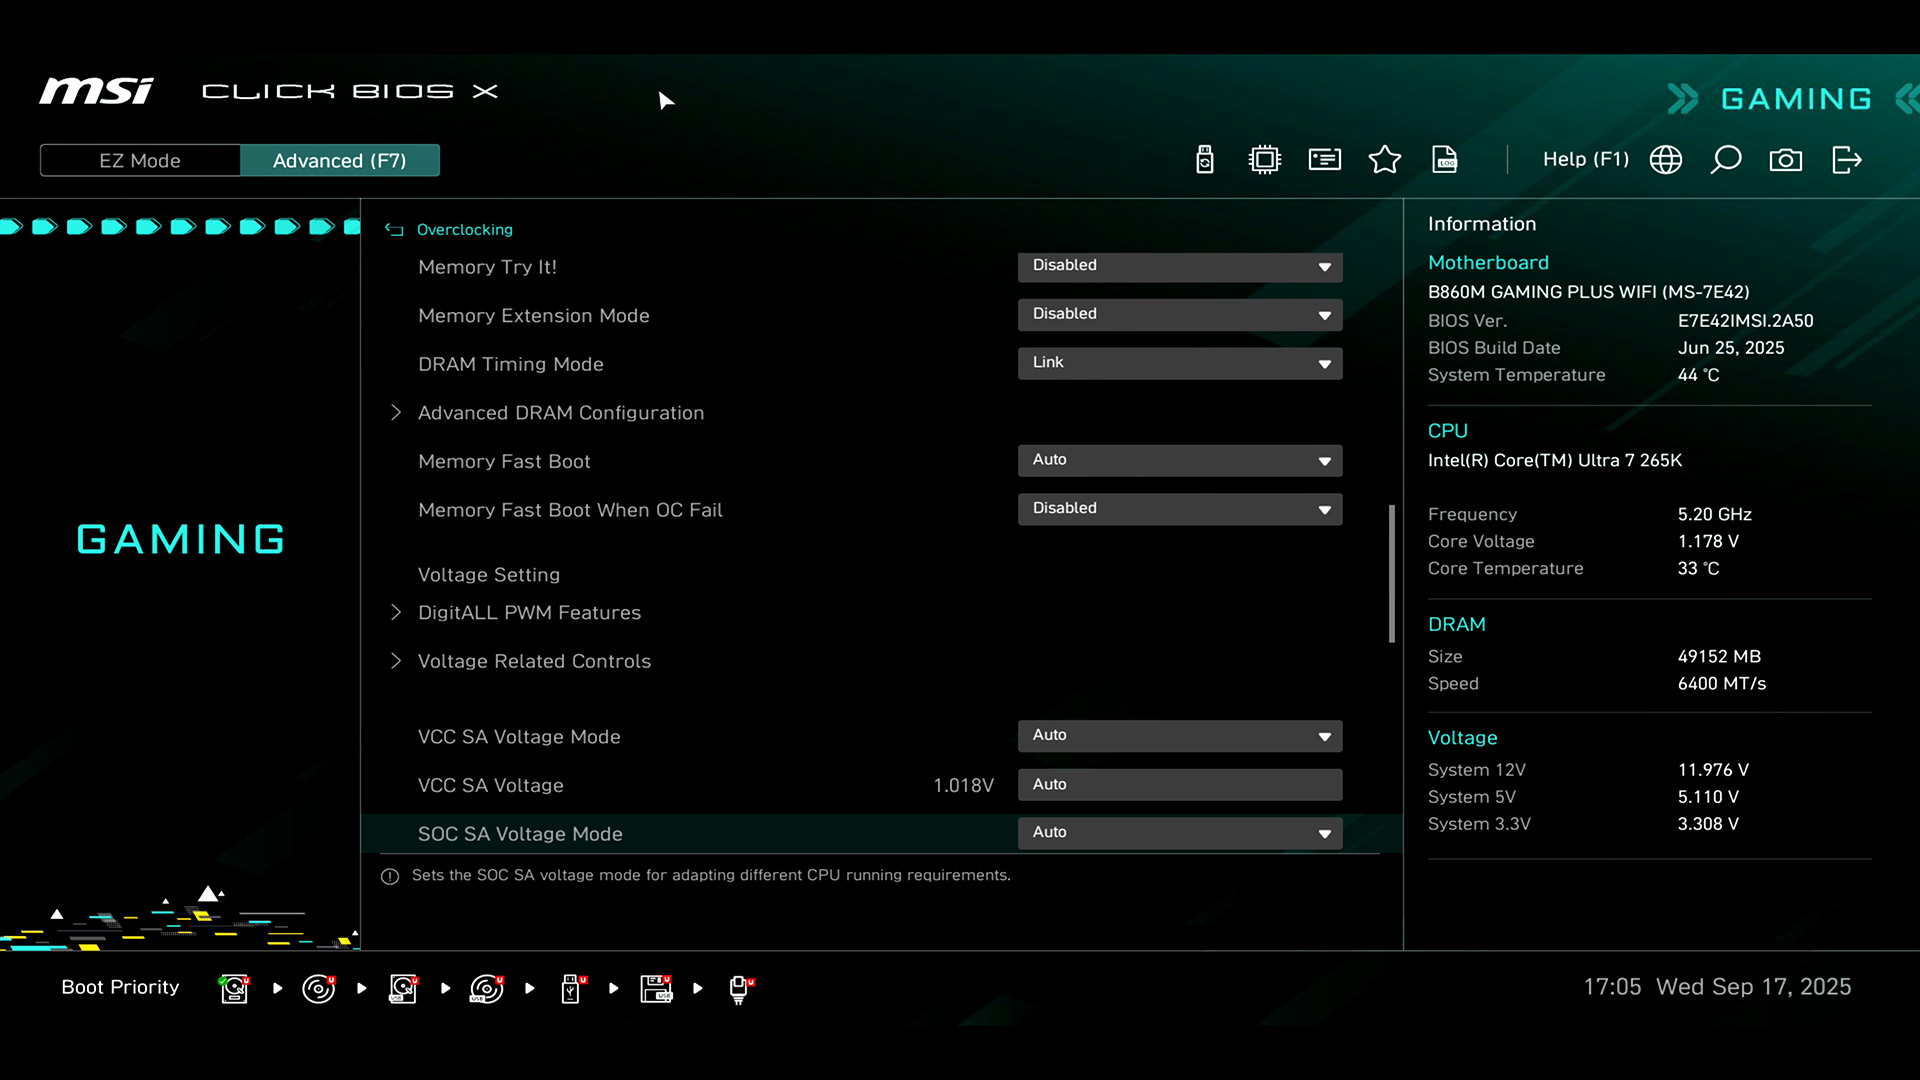1920x1080 pixels.
Task: Switch to EZ Mode tab
Action: point(140,160)
